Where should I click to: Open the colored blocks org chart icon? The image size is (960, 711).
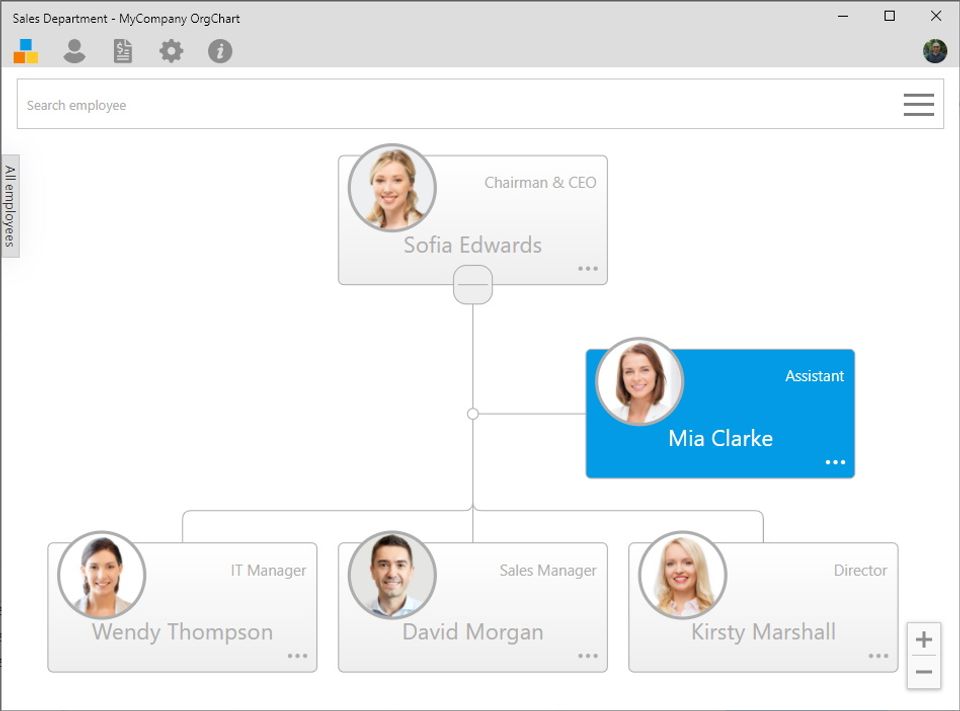click(26, 51)
